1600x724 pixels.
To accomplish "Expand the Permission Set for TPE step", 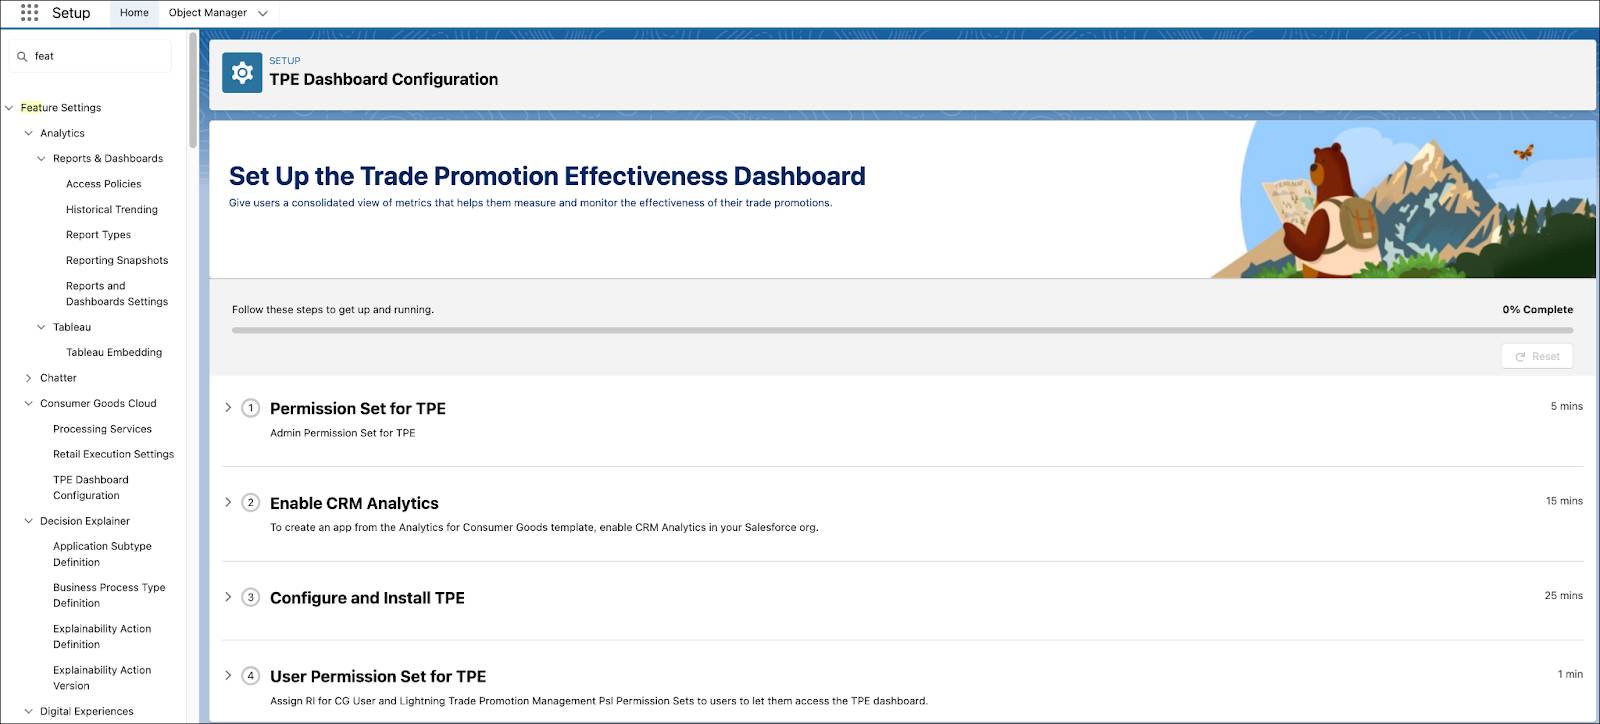I will click(x=228, y=408).
